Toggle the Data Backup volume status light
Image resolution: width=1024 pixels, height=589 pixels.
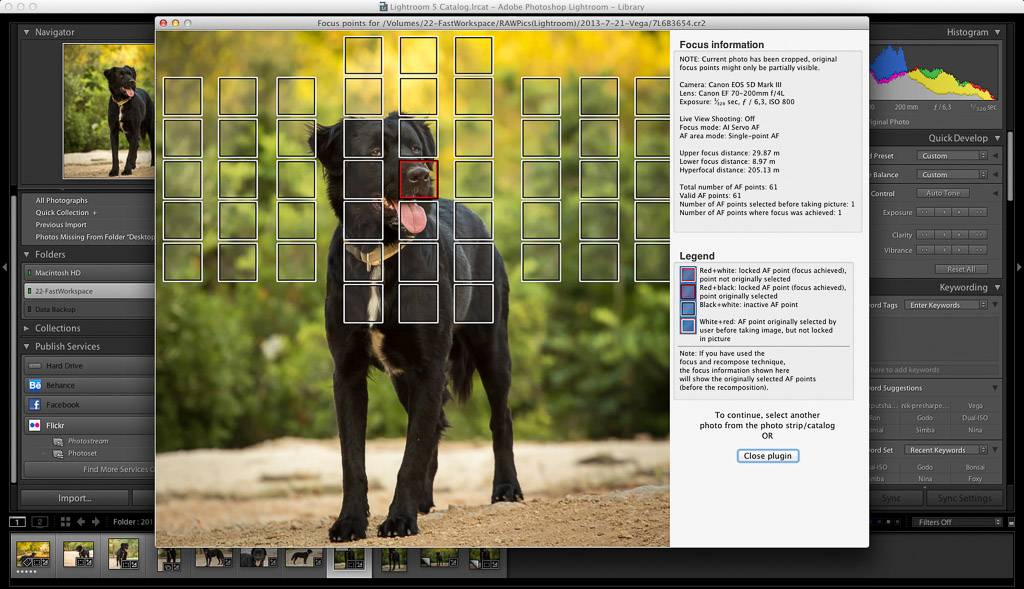tap(29, 310)
